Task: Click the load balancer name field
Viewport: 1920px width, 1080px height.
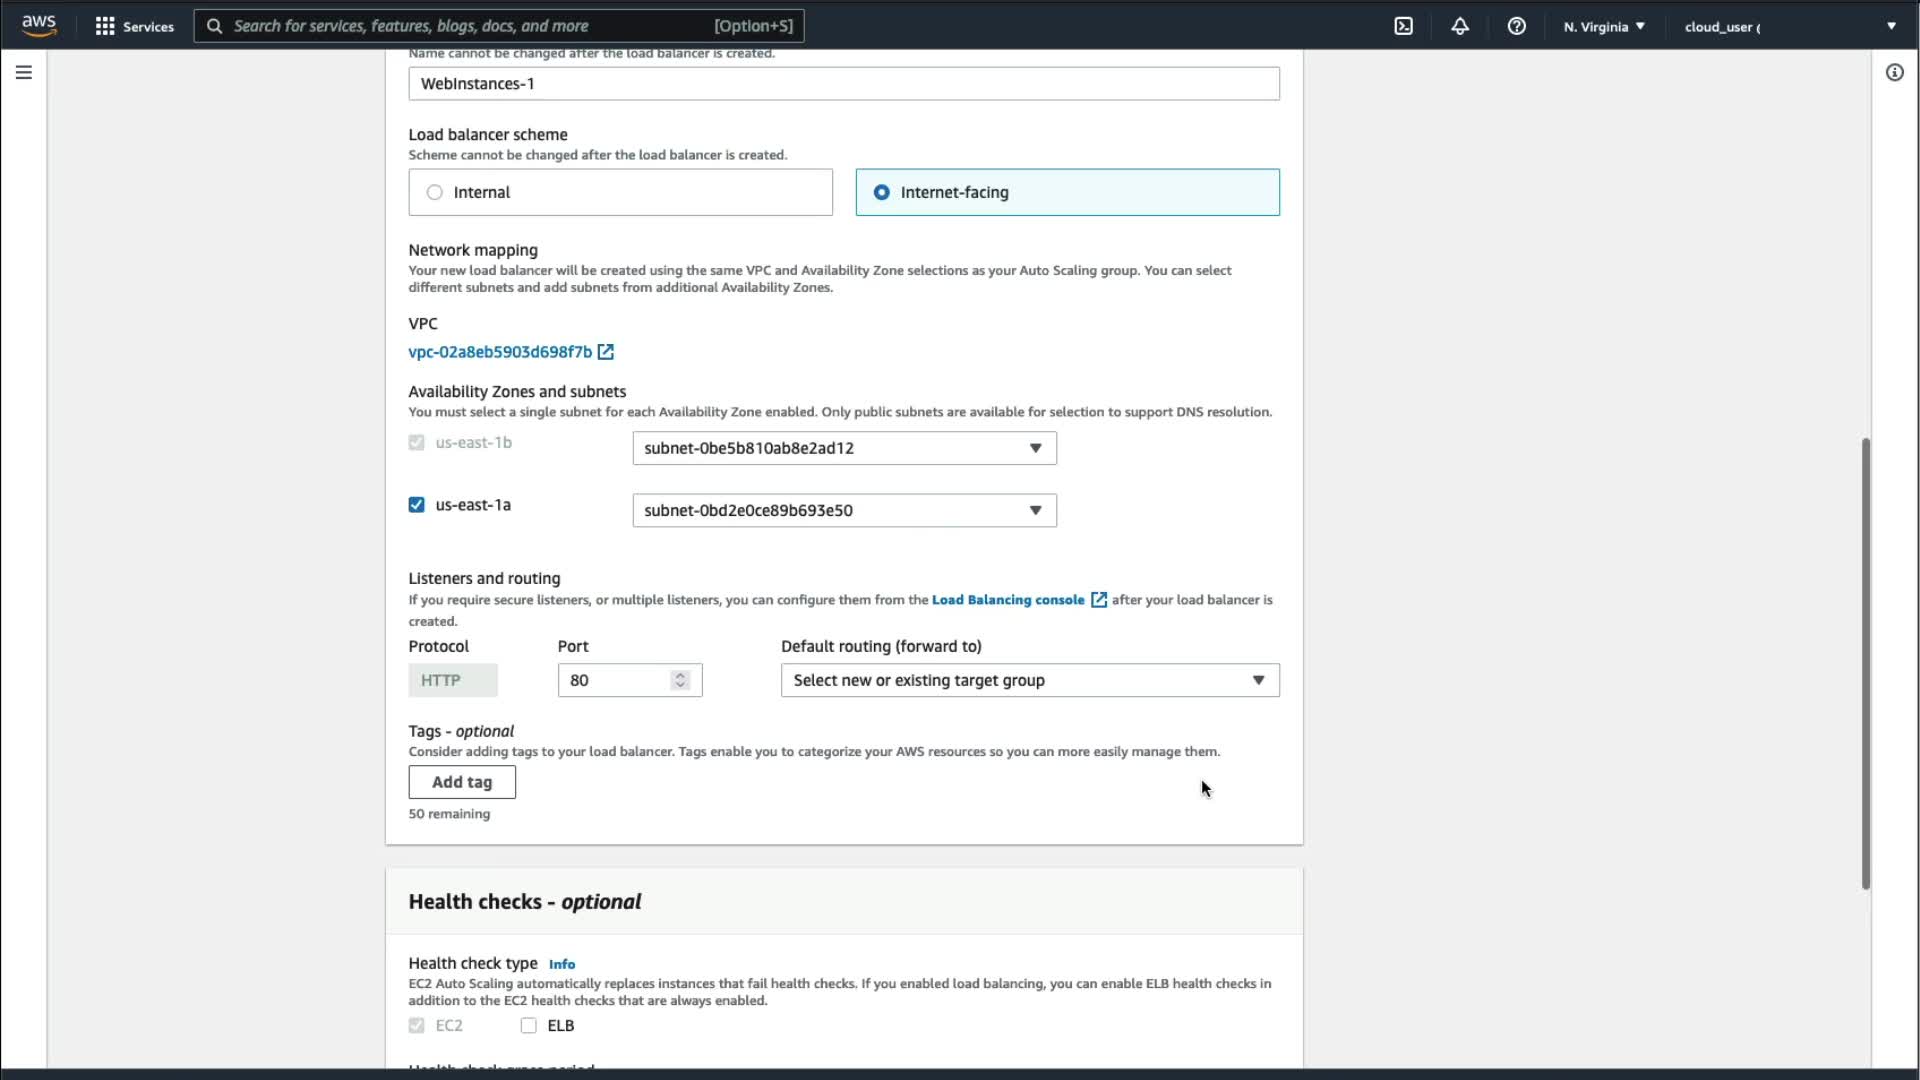Action: point(843,84)
